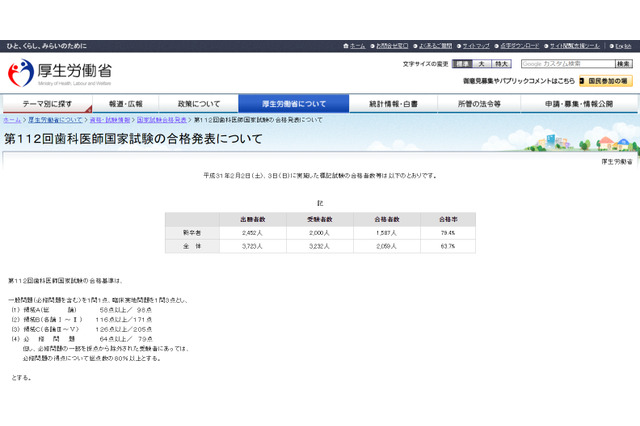Click the 3,723人 table cell
This screenshot has width=640, height=426.
pos(253,246)
